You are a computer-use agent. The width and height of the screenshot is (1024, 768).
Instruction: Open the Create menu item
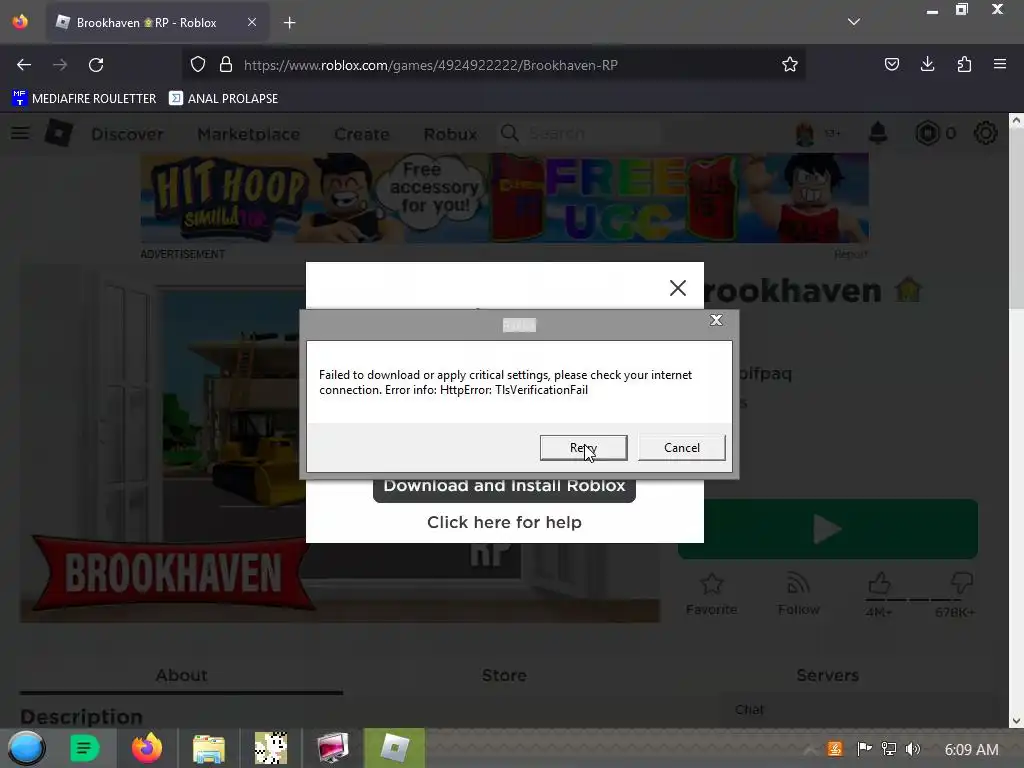pos(362,134)
